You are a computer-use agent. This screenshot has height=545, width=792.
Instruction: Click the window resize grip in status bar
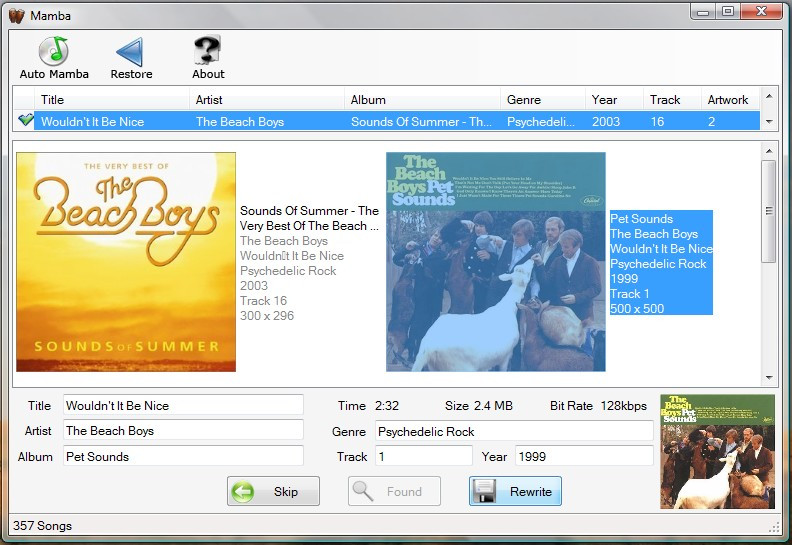click(774, 528)
